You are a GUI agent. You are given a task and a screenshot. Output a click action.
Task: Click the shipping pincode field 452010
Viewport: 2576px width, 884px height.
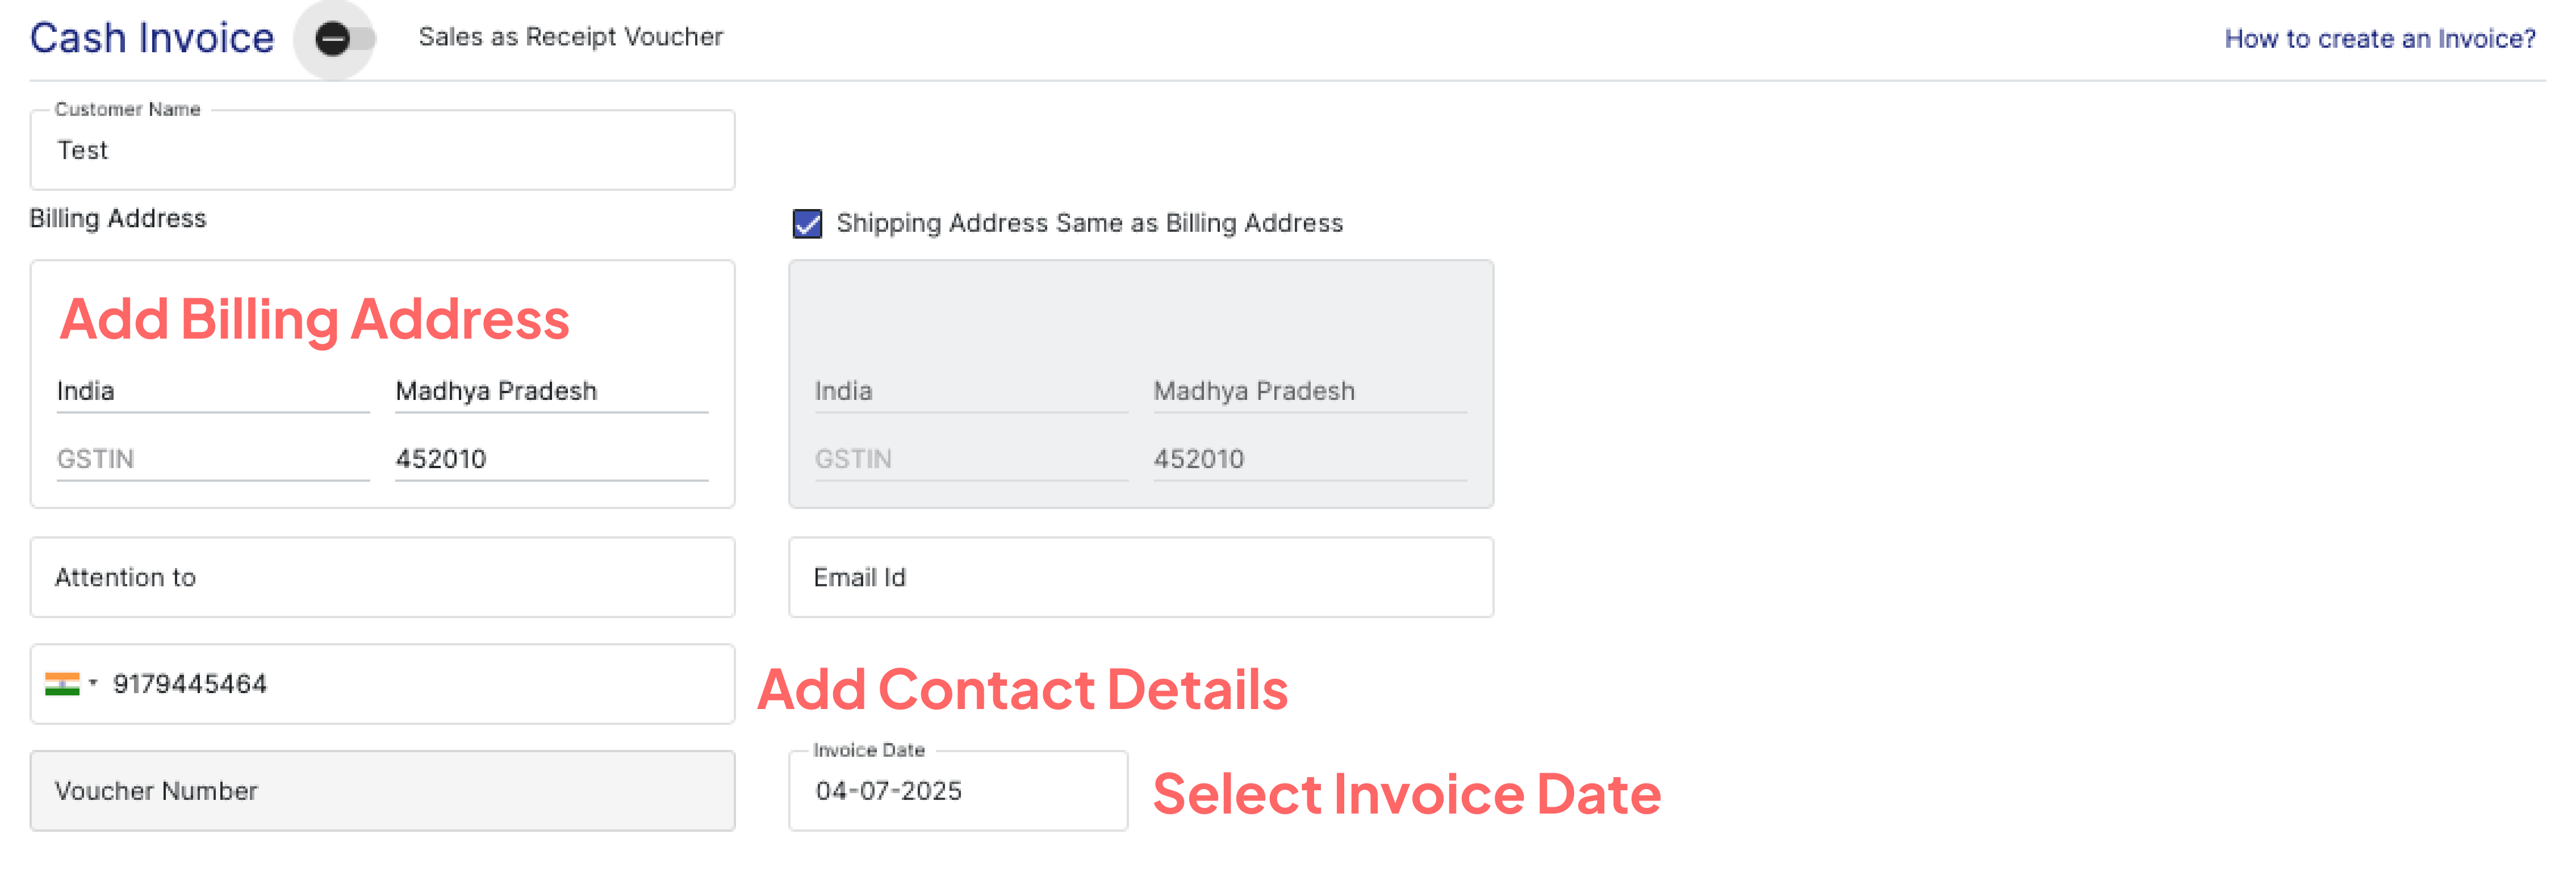click(1310, 459)
